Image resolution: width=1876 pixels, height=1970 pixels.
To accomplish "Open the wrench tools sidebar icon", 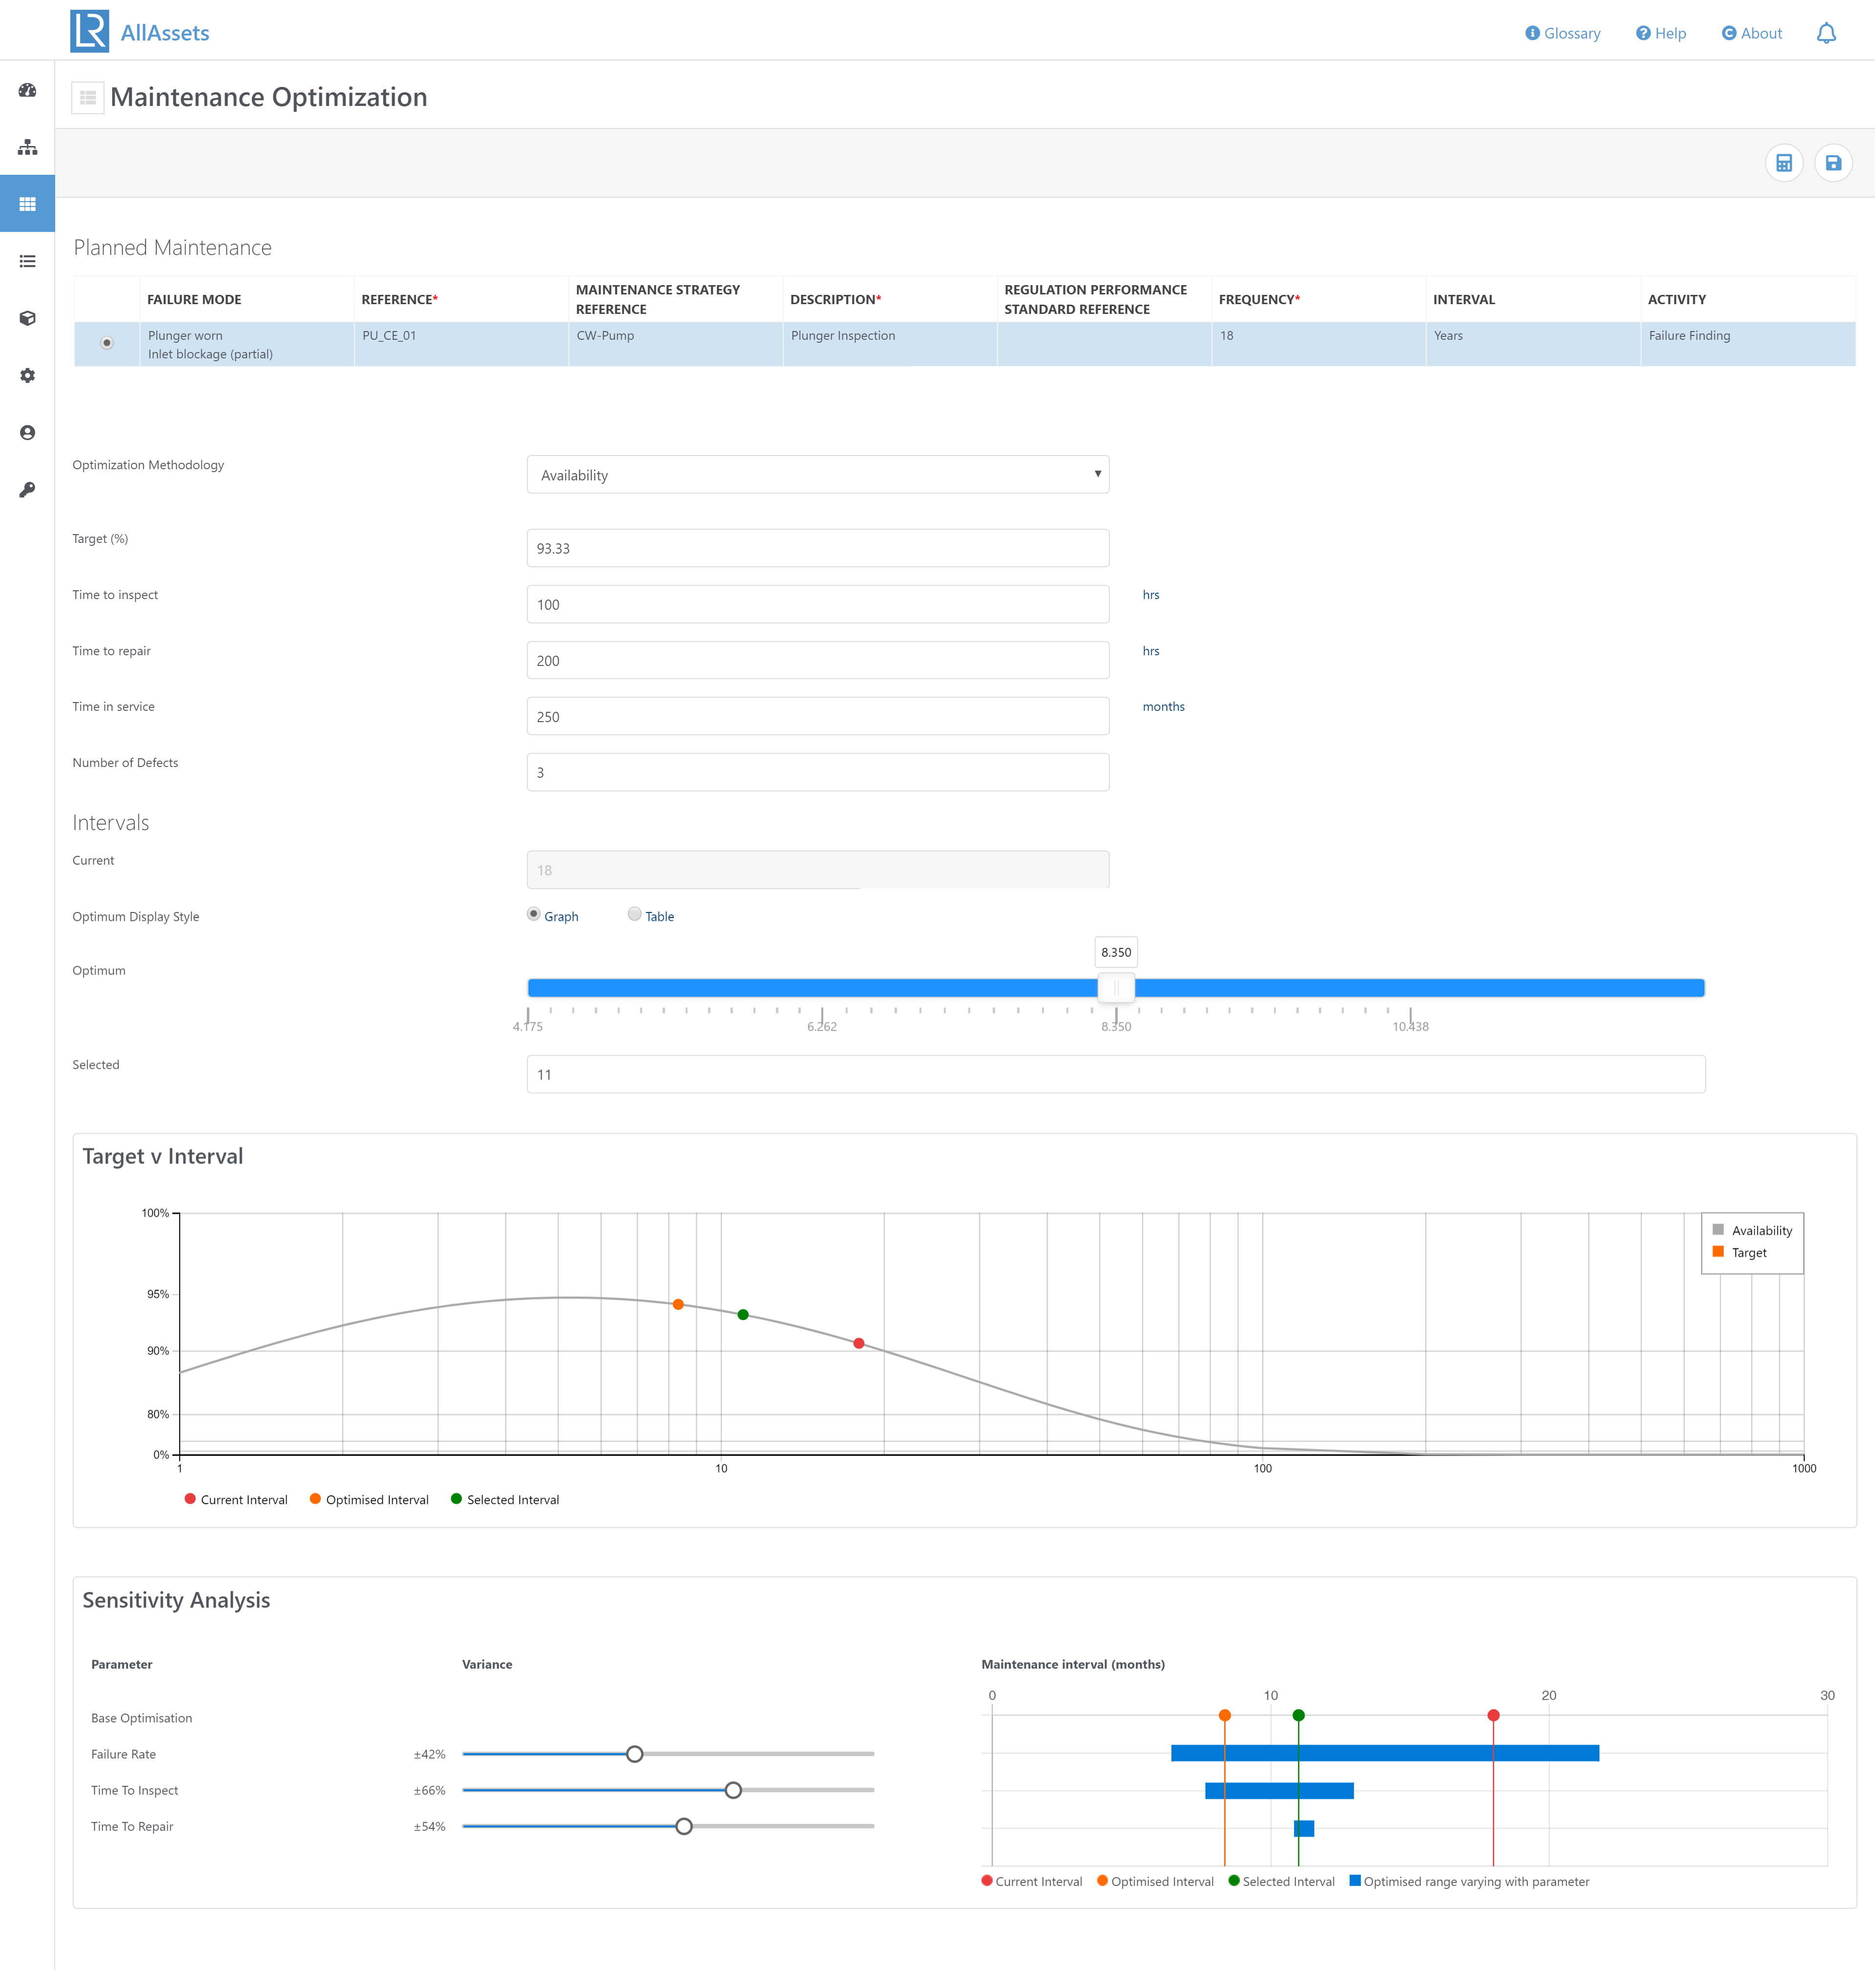I will [28, 489].
